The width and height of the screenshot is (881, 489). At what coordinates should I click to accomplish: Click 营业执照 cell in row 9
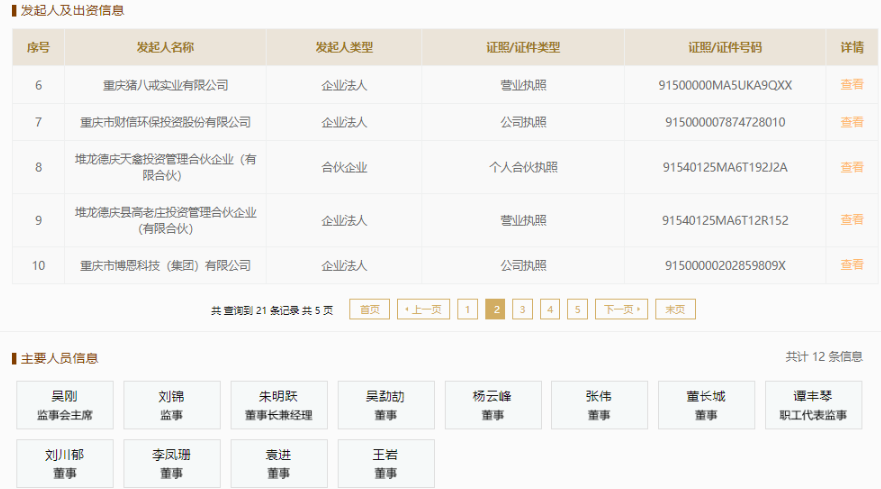click(x=523, y=220)
